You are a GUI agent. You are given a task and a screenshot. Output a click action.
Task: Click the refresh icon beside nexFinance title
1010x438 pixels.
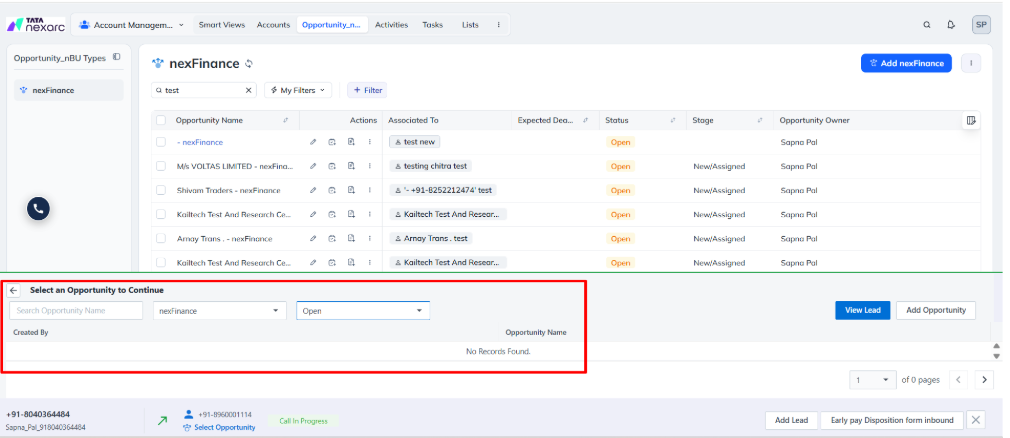click(249, 64)
